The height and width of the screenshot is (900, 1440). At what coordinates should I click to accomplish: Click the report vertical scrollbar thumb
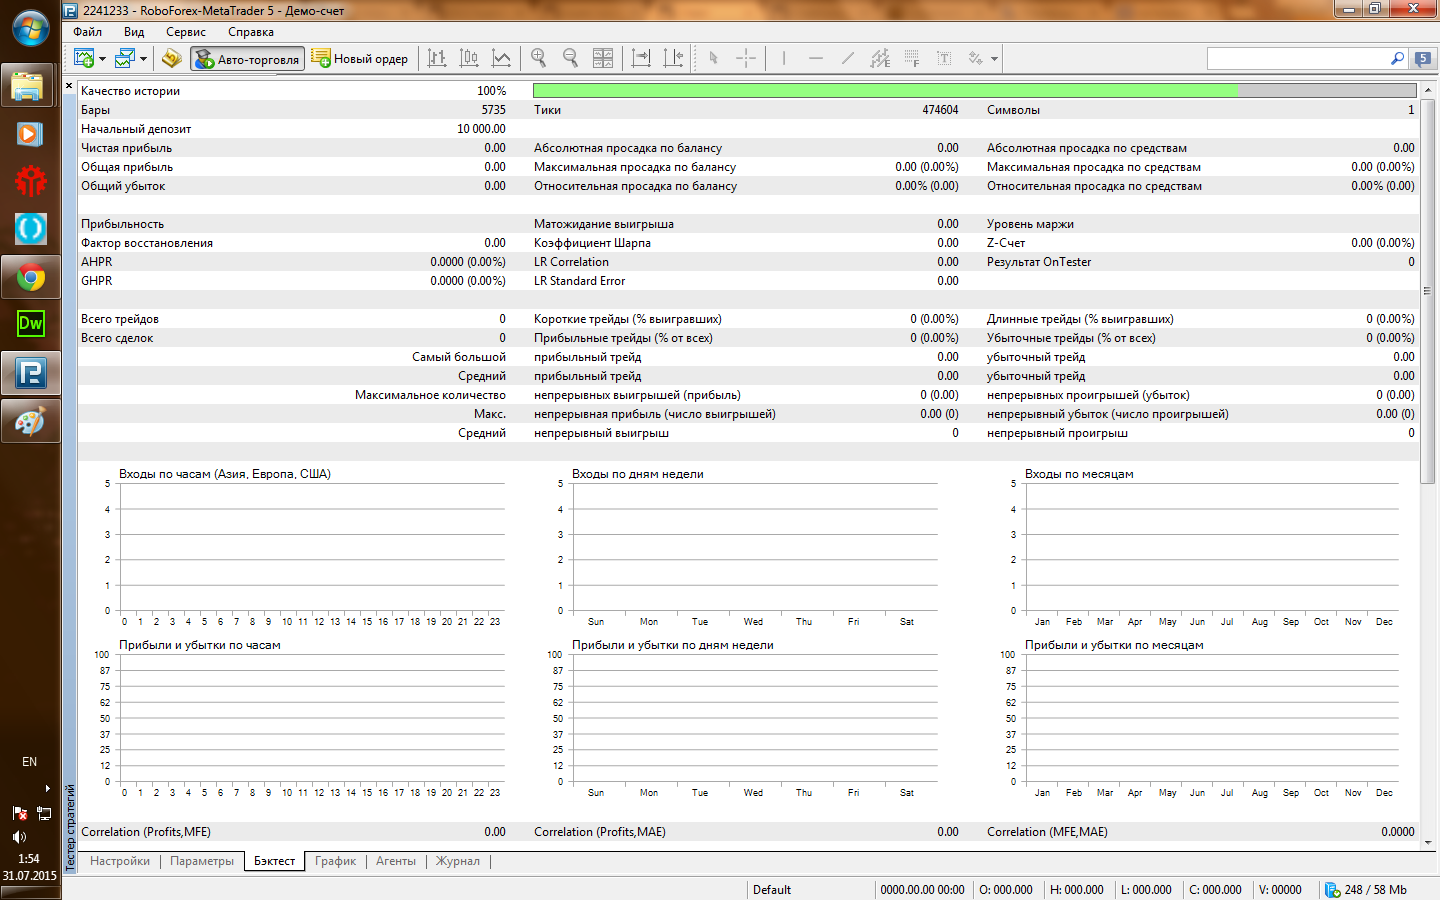click(1427, 290)
